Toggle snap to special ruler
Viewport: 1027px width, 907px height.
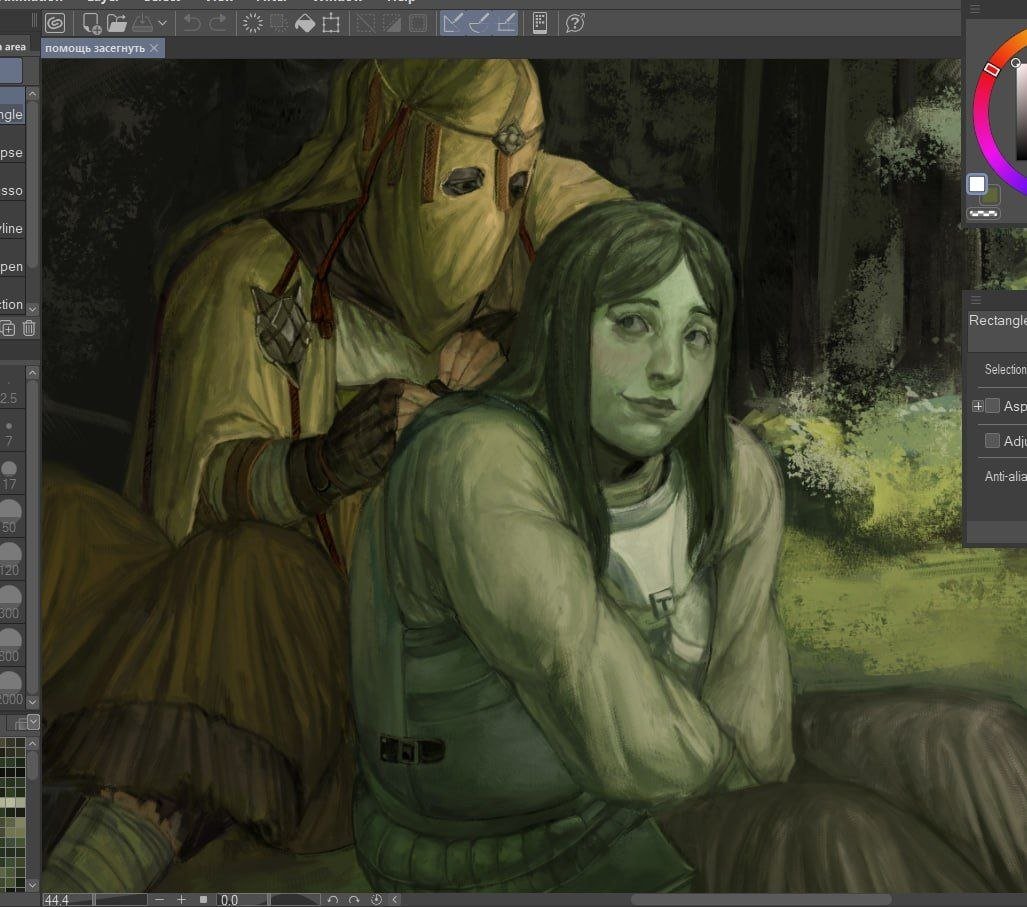pos(479,24)
